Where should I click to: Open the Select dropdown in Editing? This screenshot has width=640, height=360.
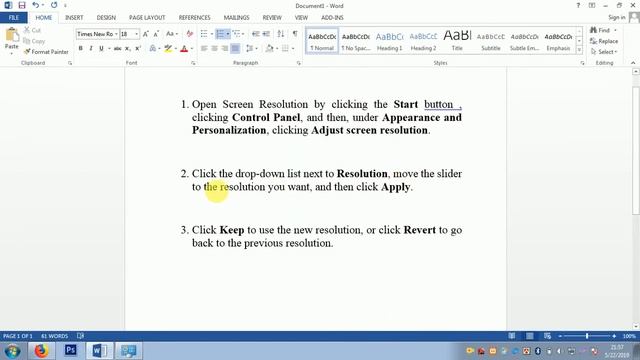point(604,52)
